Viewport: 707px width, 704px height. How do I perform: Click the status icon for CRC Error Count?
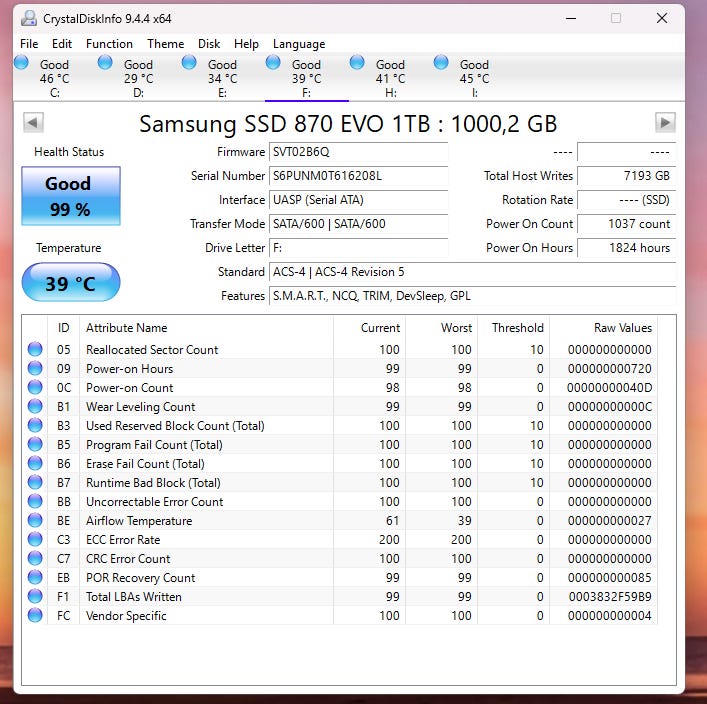tap(35, 558)
